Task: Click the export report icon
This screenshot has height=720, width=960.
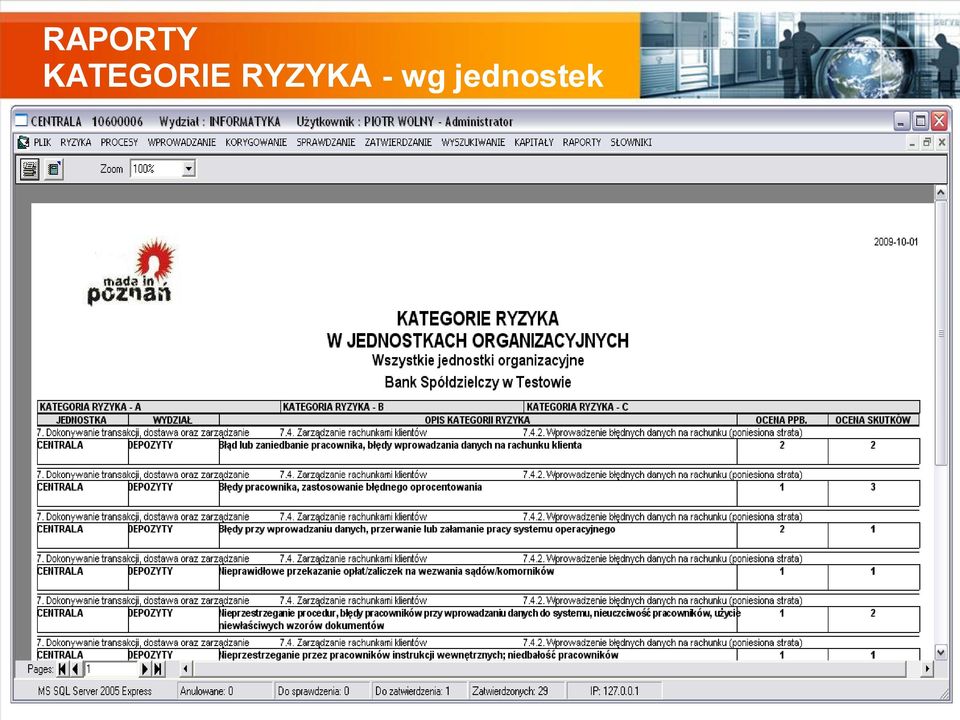Action: pyautogui.click(x=54, y=169)
